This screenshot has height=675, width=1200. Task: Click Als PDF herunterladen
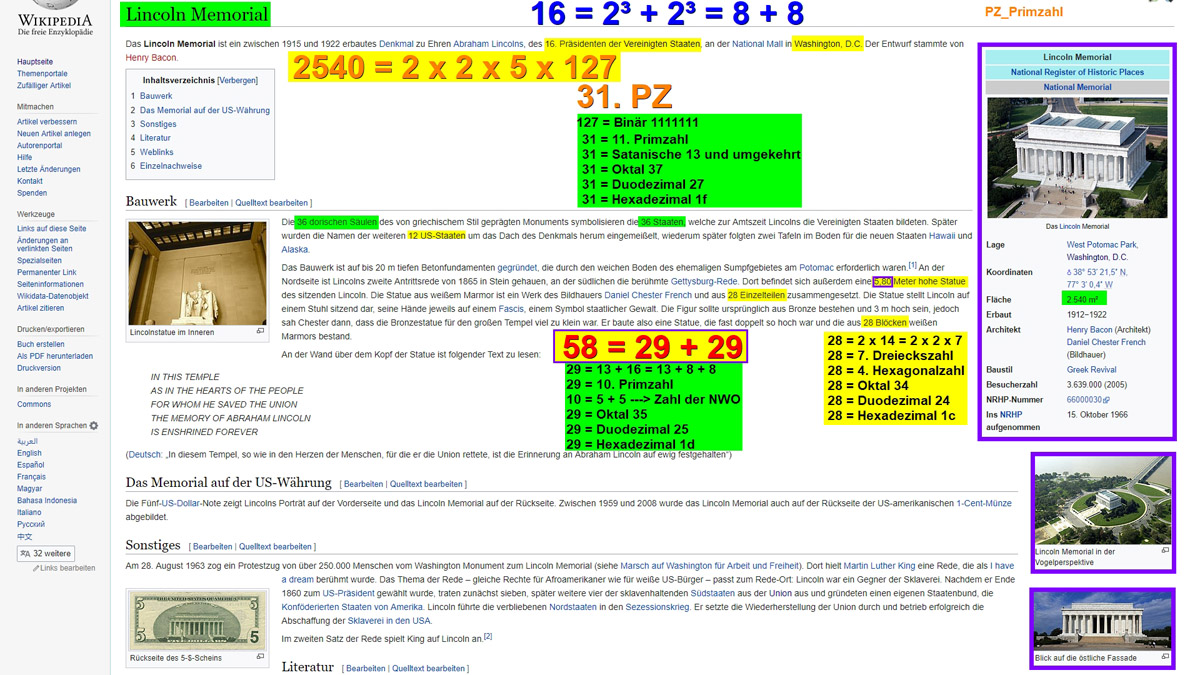(55, 356)
